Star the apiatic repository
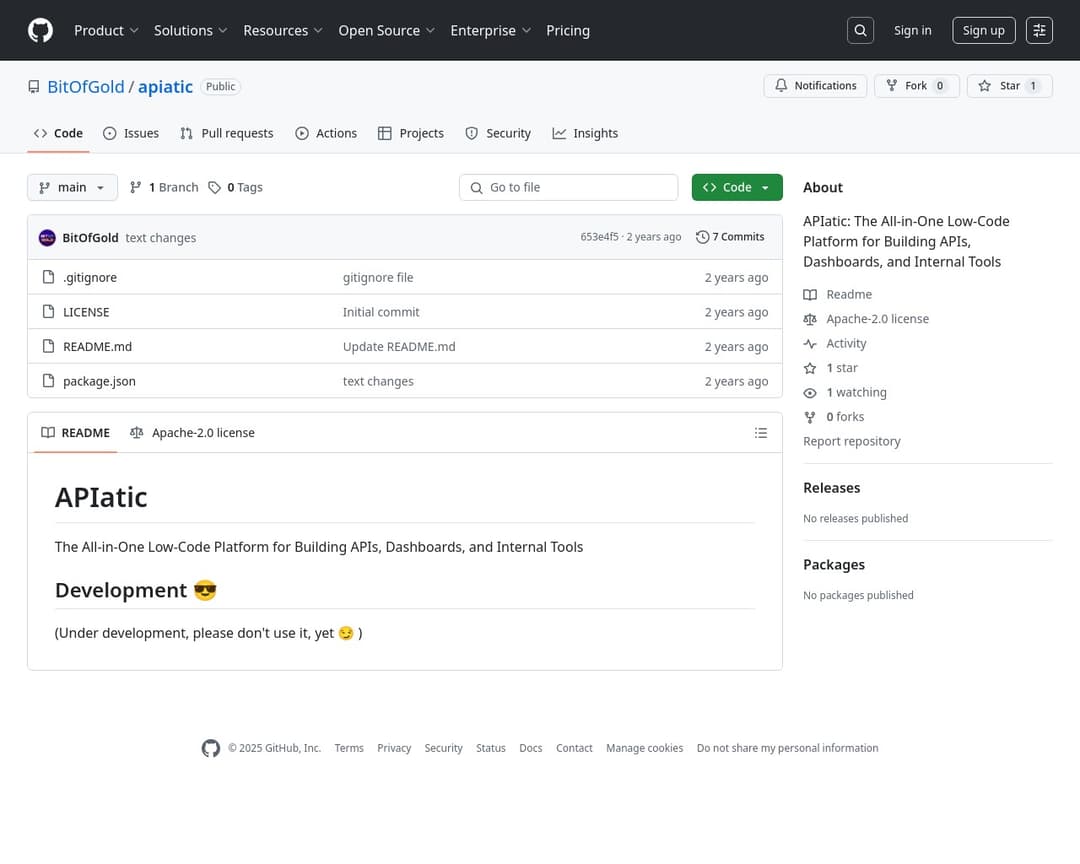Viewport: 1080px width, 864px height. tap(1009, 85)
